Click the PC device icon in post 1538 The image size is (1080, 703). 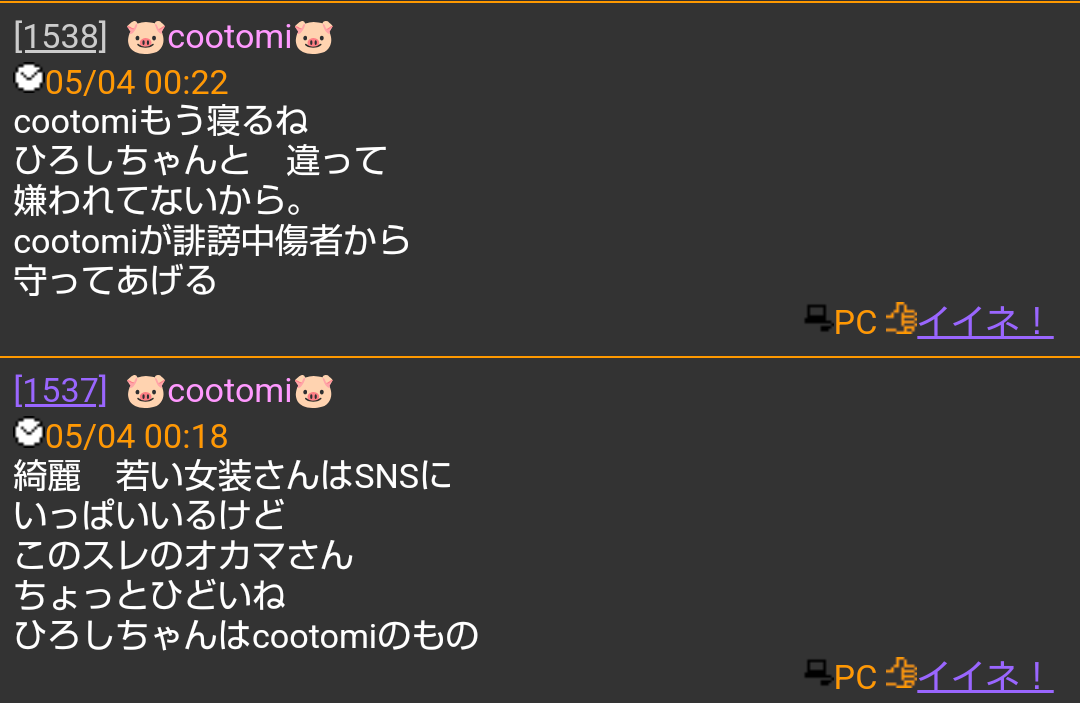pos(818,319)
